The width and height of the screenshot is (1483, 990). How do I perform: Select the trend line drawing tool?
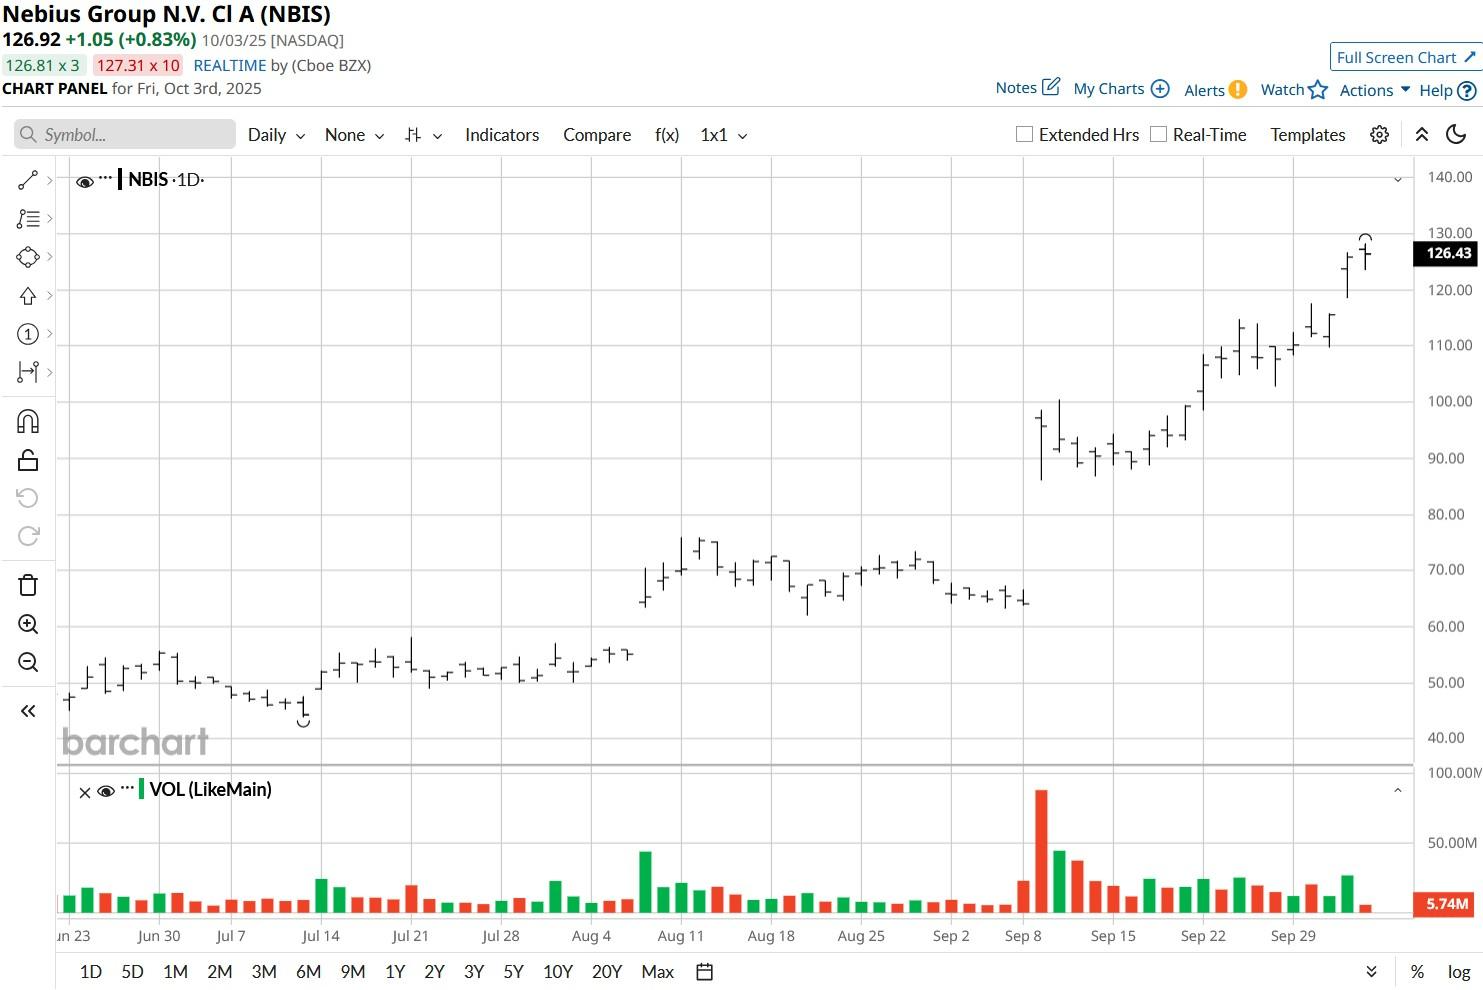coord(28,180)
